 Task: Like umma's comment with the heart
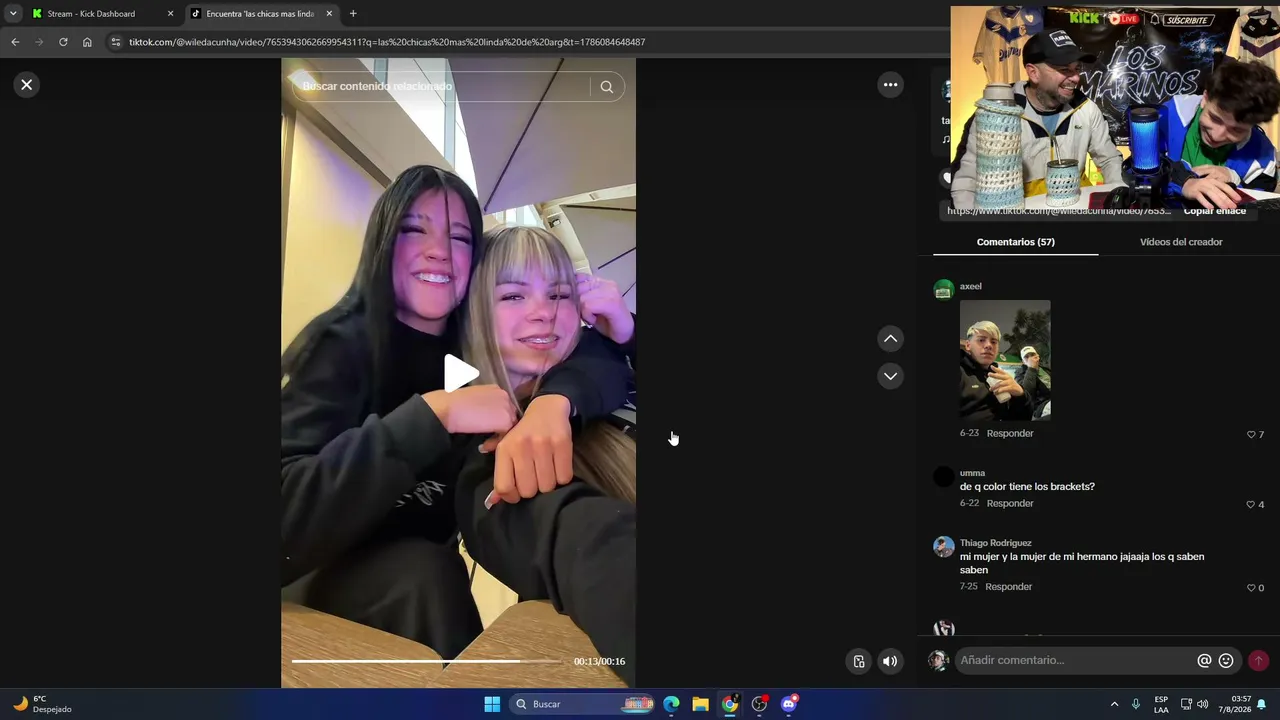coord(1251,505)
